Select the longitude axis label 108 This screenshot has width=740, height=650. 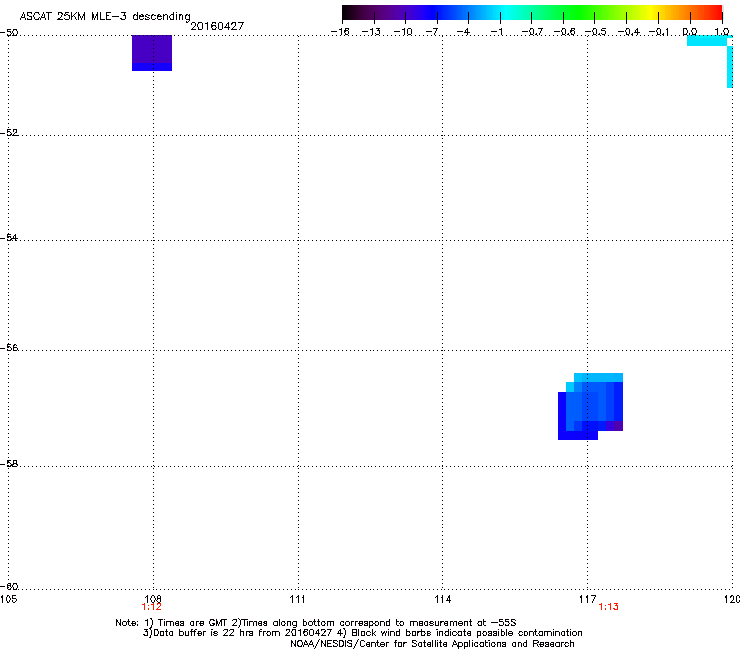pyautogui.click(x=153, y=599)
